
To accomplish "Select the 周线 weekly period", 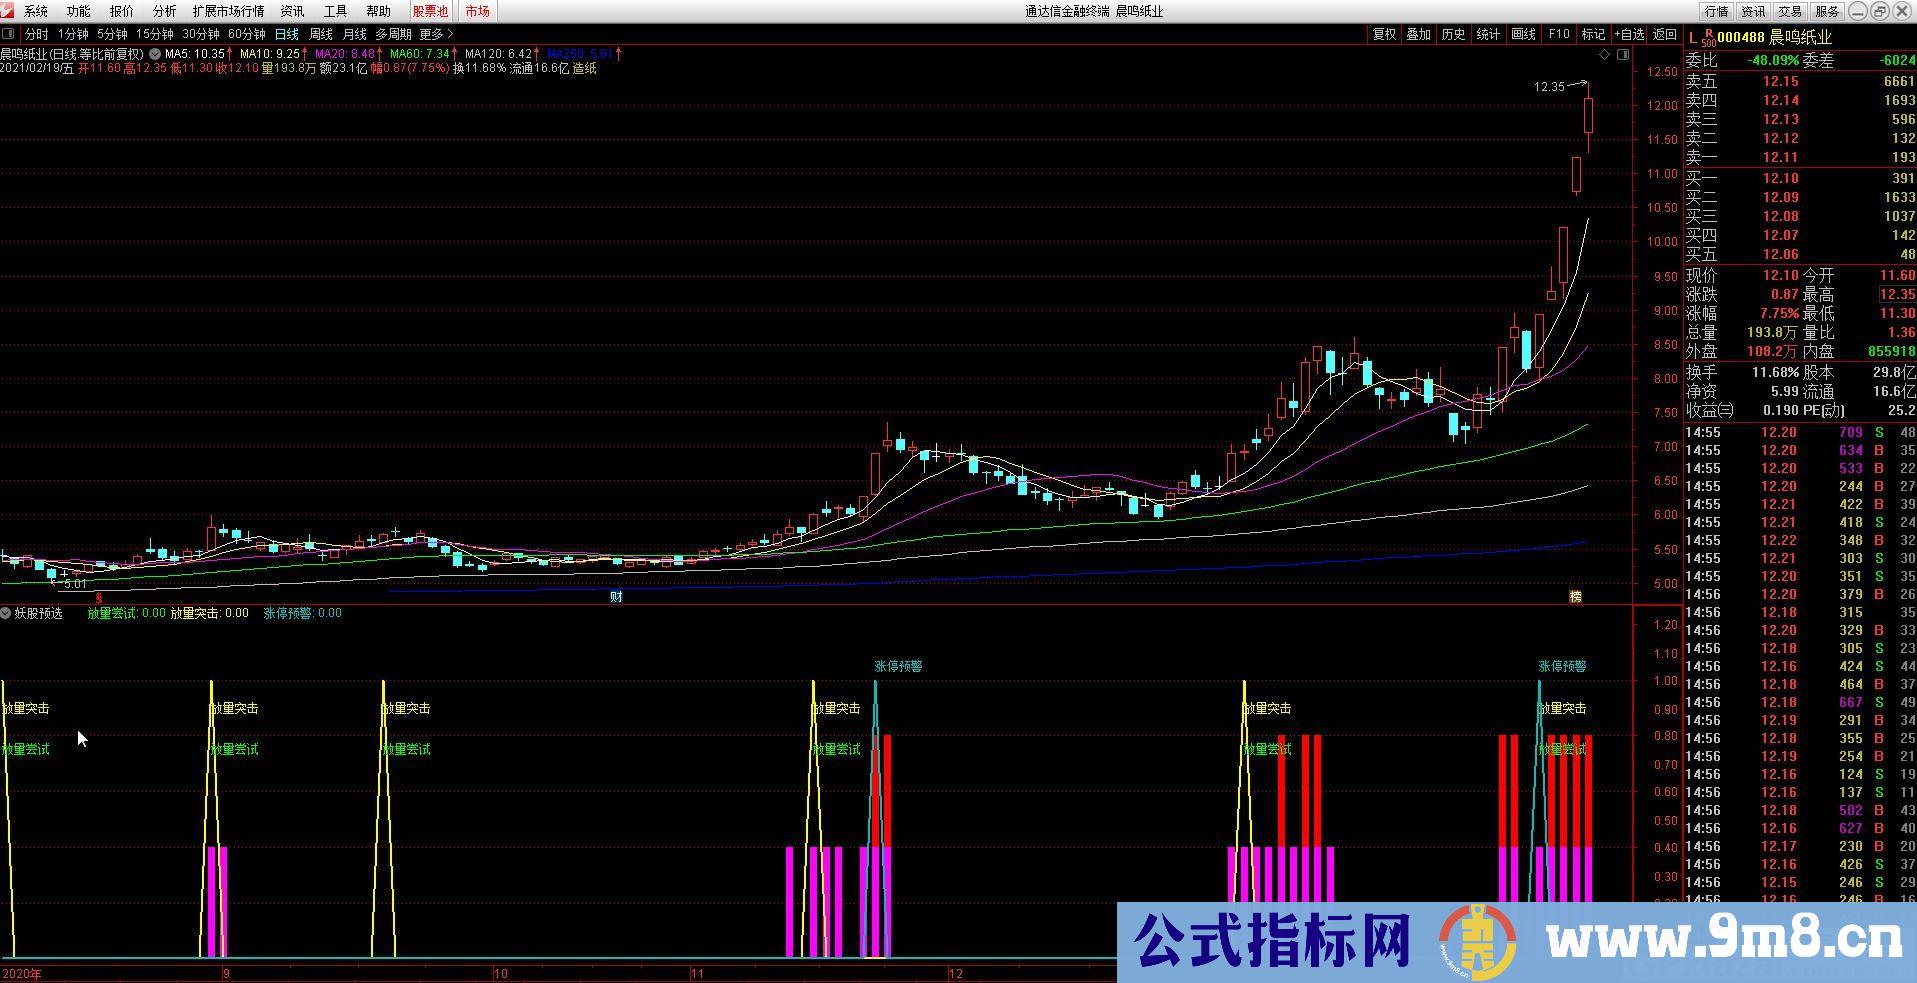I will (x=320, y=34).
